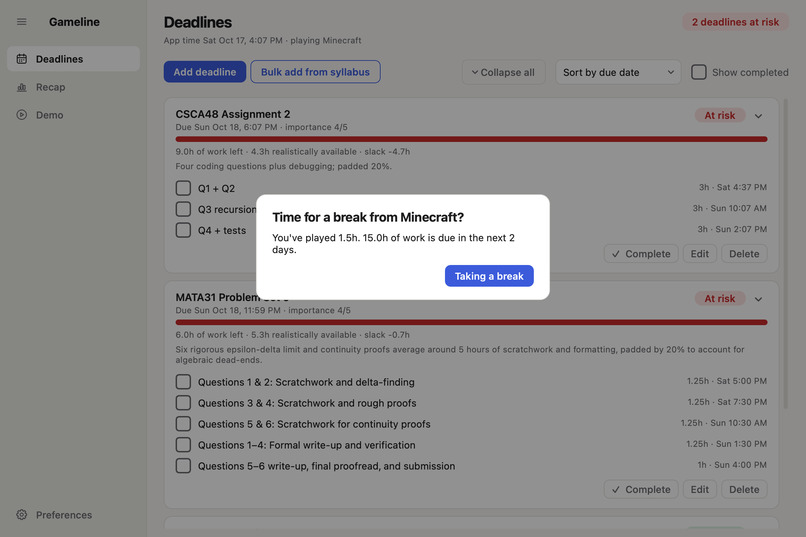
Task: Check Questions 3 & 4 rough proofs subtask
Action: tap(183, 403)
